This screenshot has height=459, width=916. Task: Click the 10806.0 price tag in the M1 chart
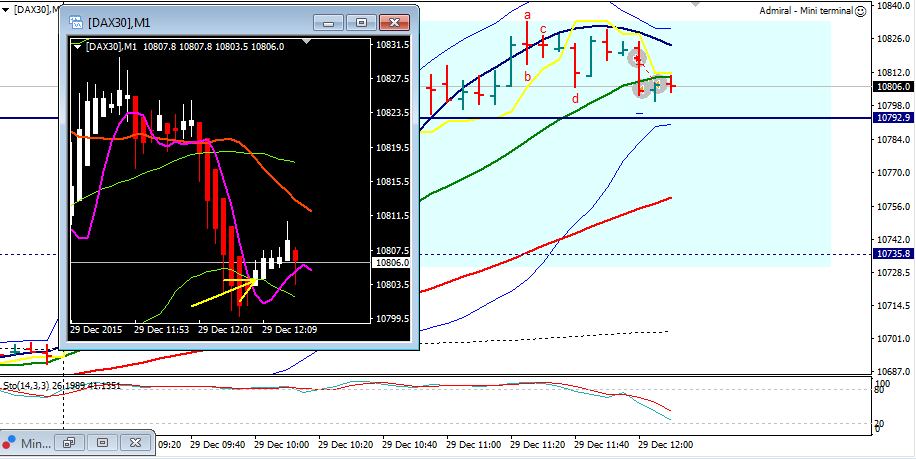[390, 263]
